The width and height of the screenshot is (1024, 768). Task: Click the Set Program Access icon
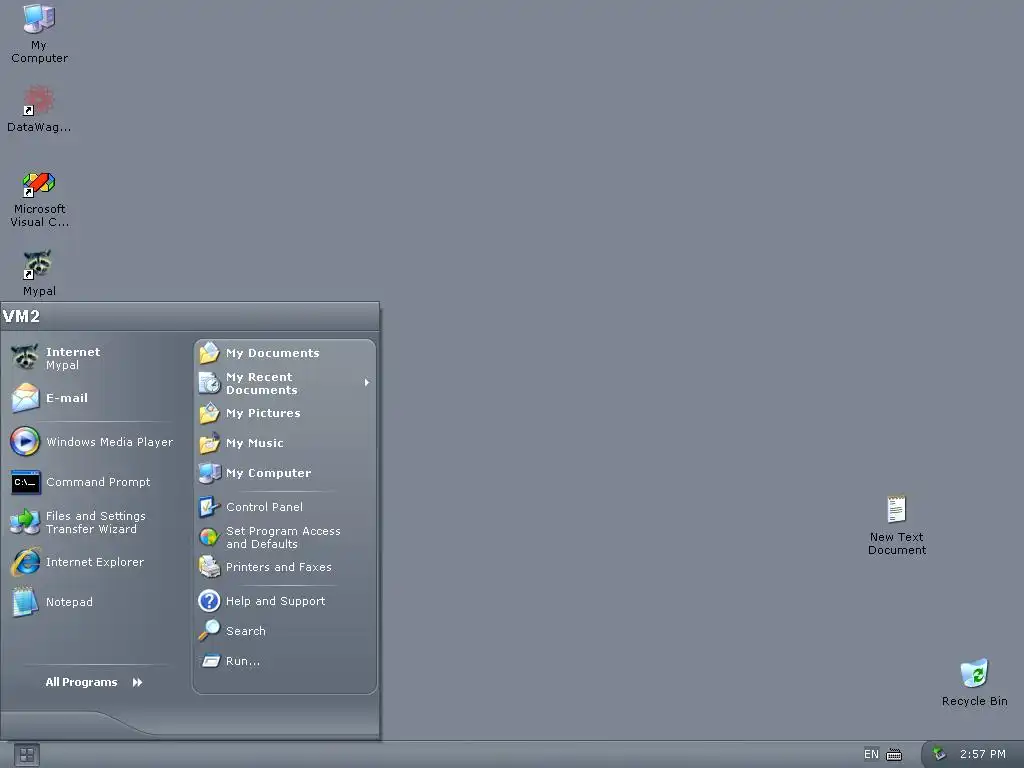209,537
